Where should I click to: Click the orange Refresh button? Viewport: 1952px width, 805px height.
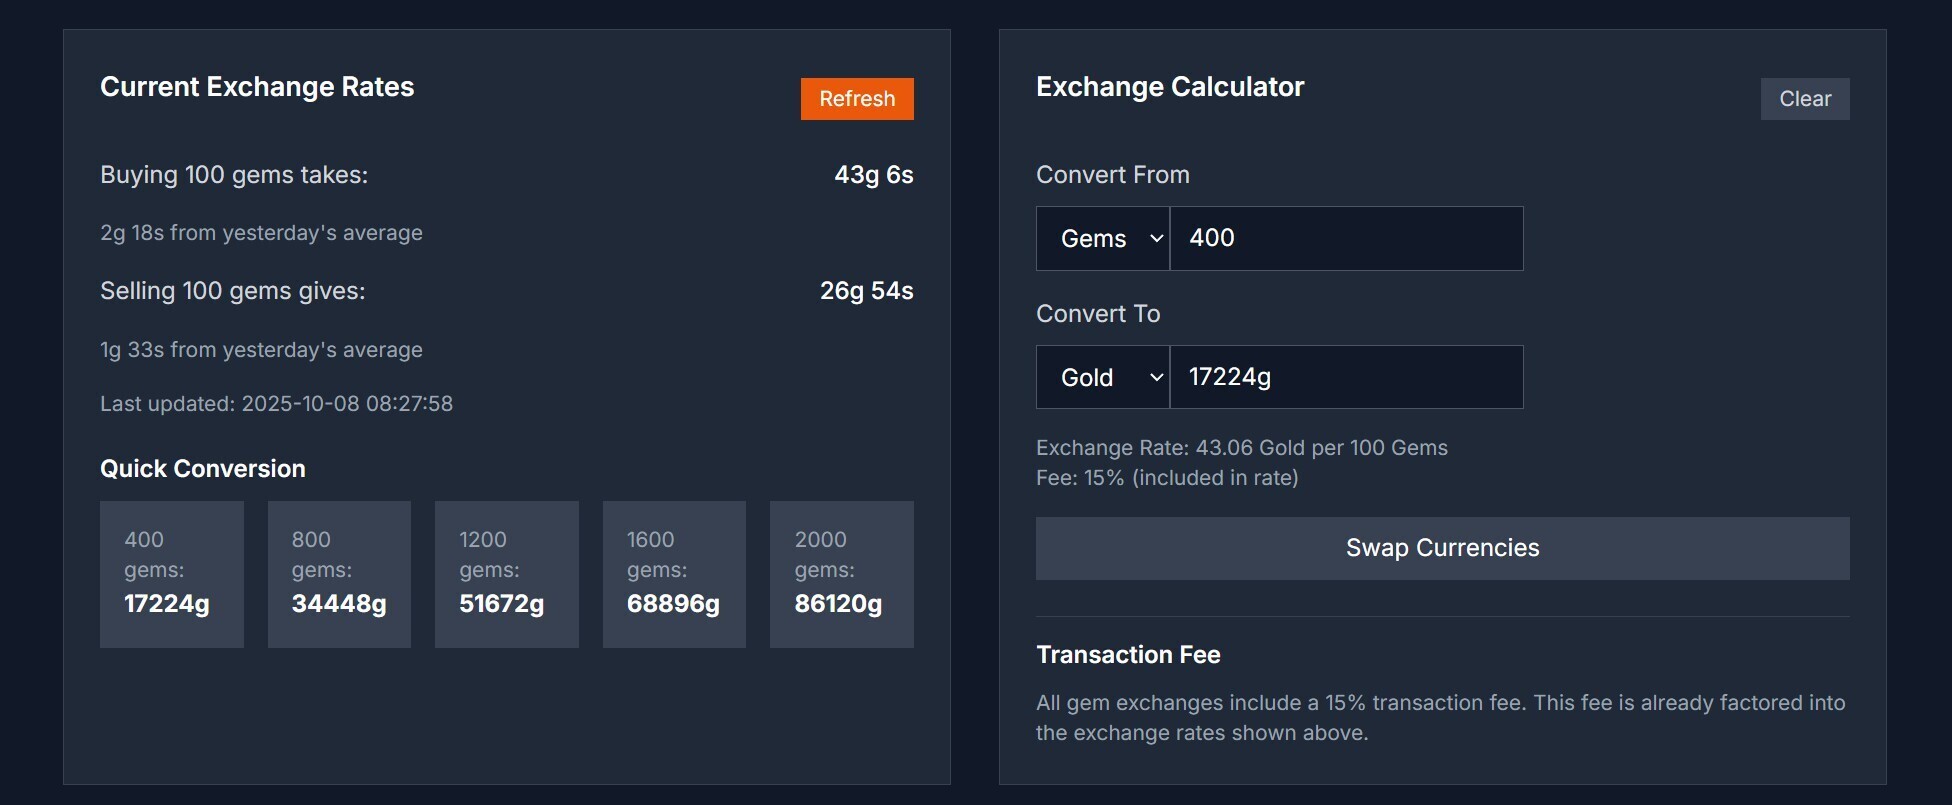[x=857, y=99]
